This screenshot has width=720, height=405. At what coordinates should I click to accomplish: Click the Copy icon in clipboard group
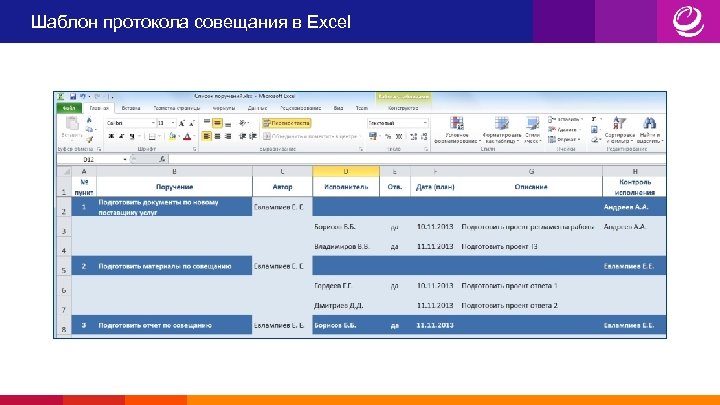click(90, 129)
